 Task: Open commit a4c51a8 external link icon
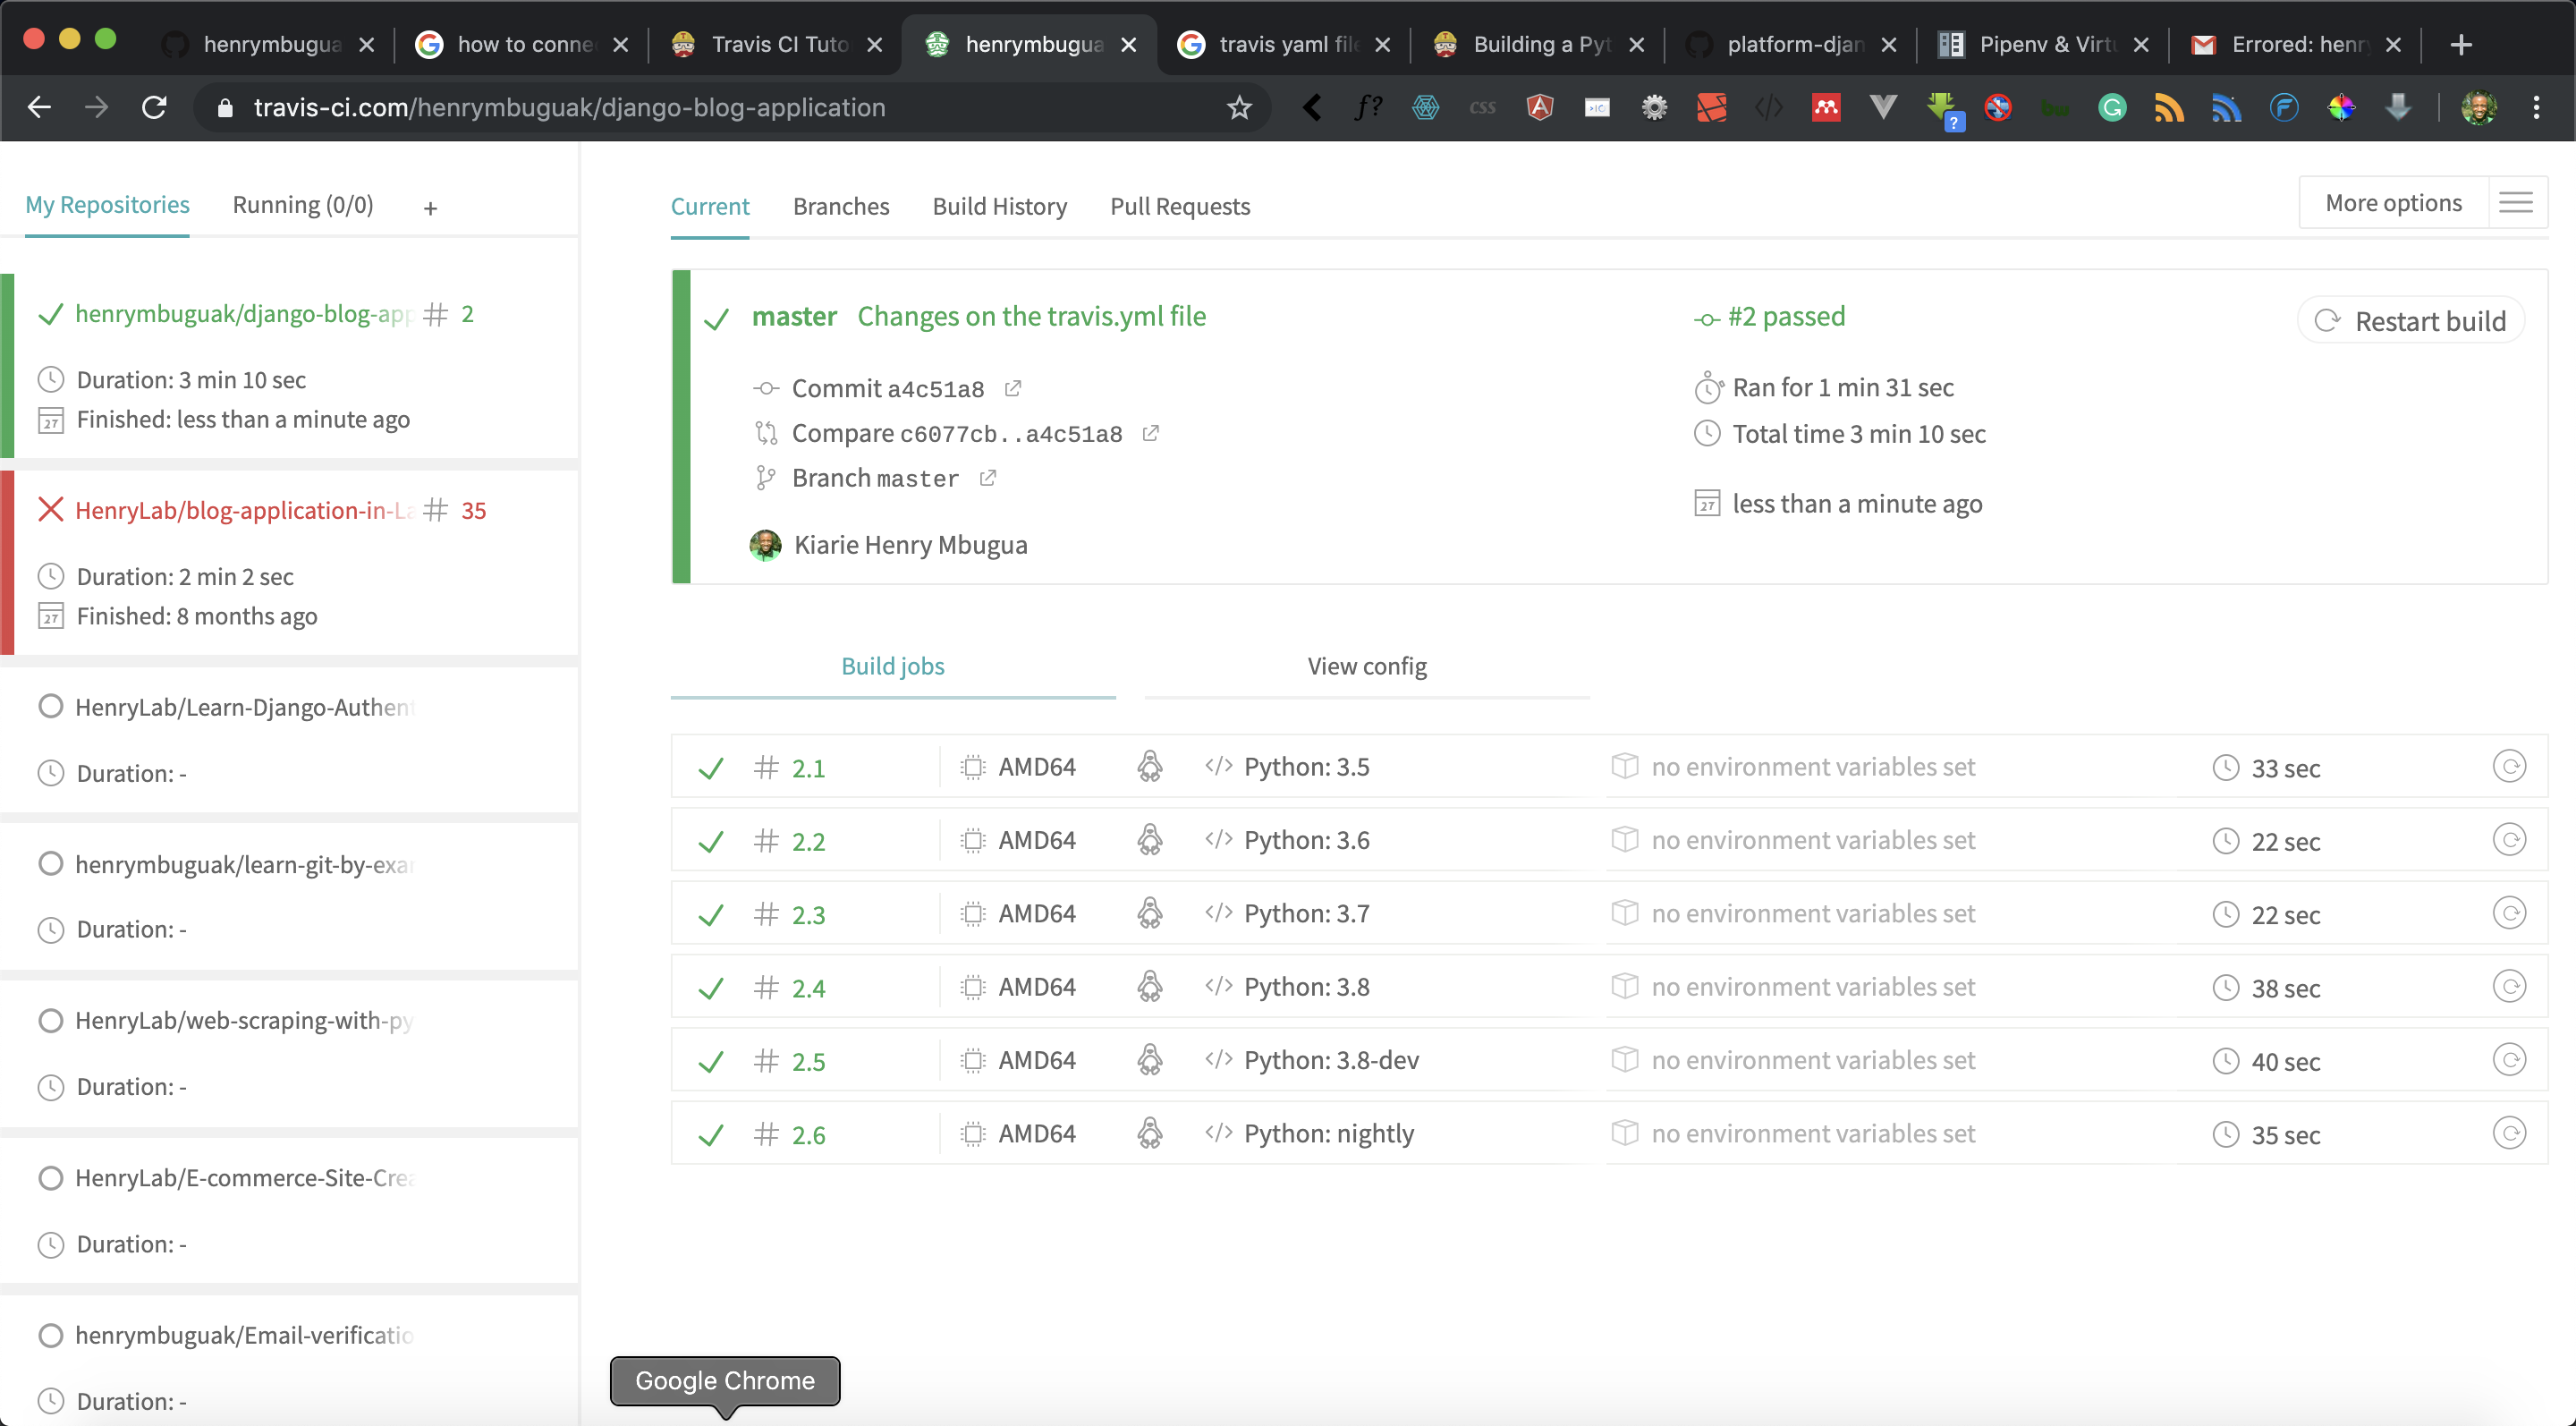[1013, 388]
